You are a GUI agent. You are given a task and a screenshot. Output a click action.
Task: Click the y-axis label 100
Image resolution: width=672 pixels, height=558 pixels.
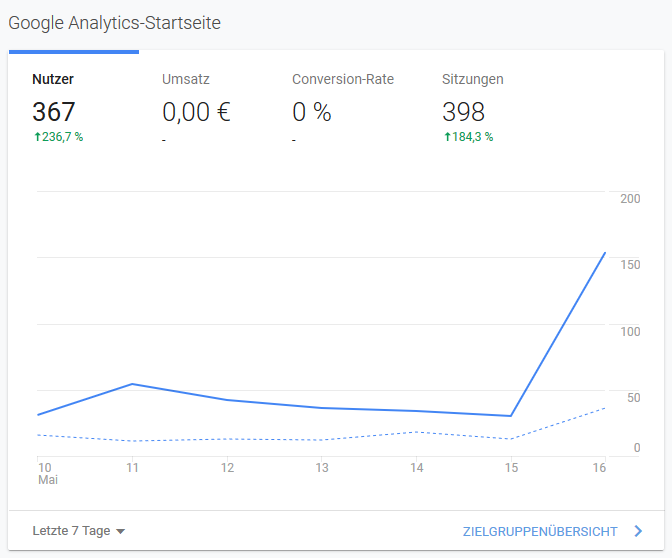pyautogui.click(x=630, y=332)
